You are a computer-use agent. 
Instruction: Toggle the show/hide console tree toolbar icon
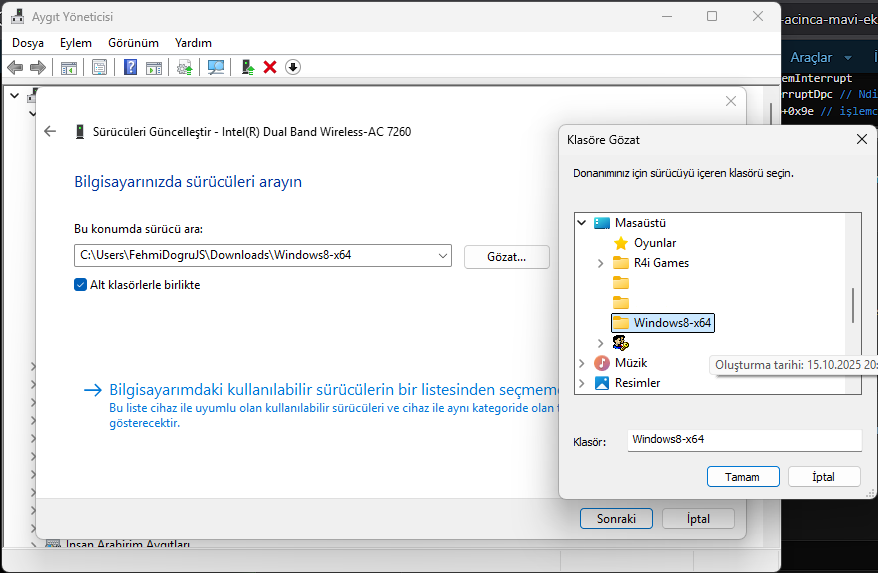[69, 68]
